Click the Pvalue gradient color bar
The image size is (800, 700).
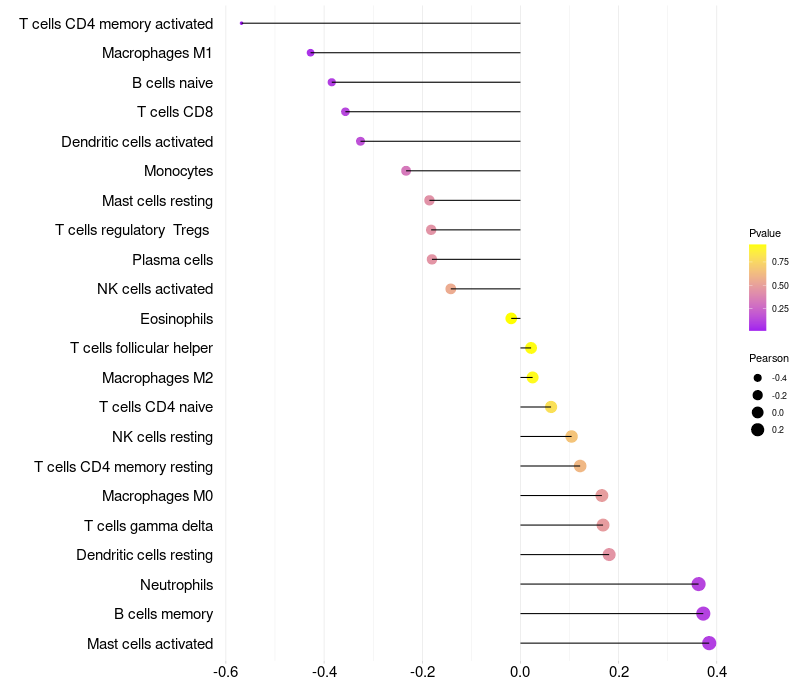click(x=757, y=287)
